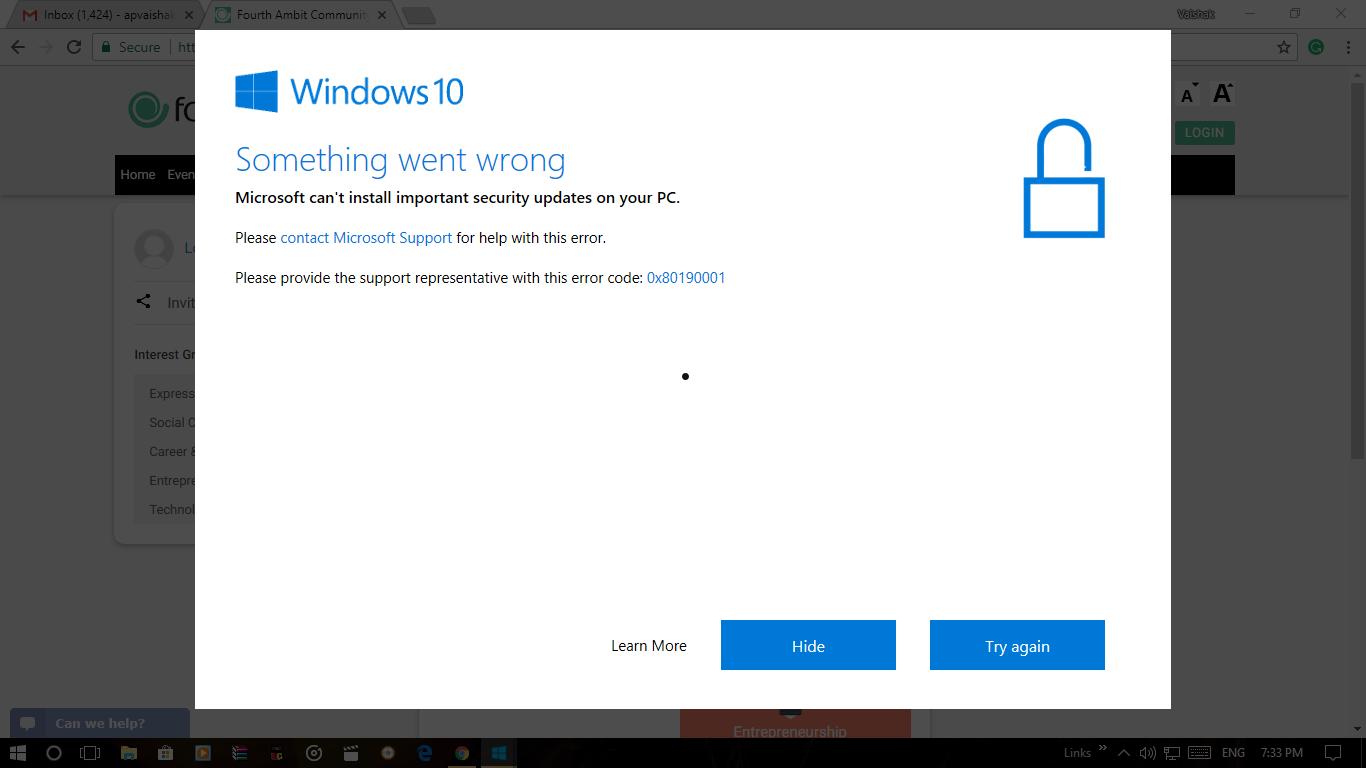Click the share icon beside Invite

click(143, 301)
